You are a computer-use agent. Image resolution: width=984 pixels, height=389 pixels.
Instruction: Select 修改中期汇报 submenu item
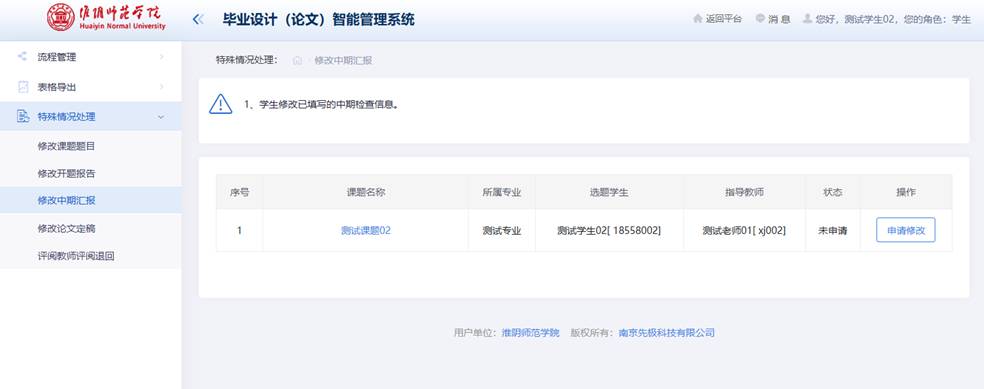point(90,200)
